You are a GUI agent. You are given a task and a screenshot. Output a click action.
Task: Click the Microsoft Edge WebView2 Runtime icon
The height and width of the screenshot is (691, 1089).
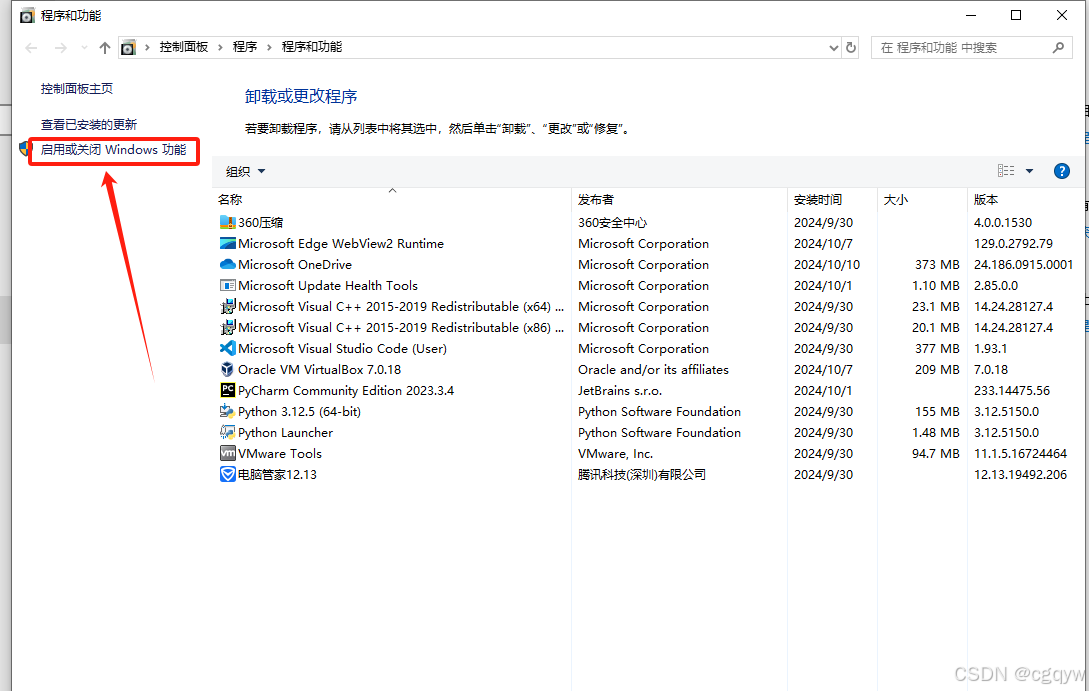tap(227, 243)
